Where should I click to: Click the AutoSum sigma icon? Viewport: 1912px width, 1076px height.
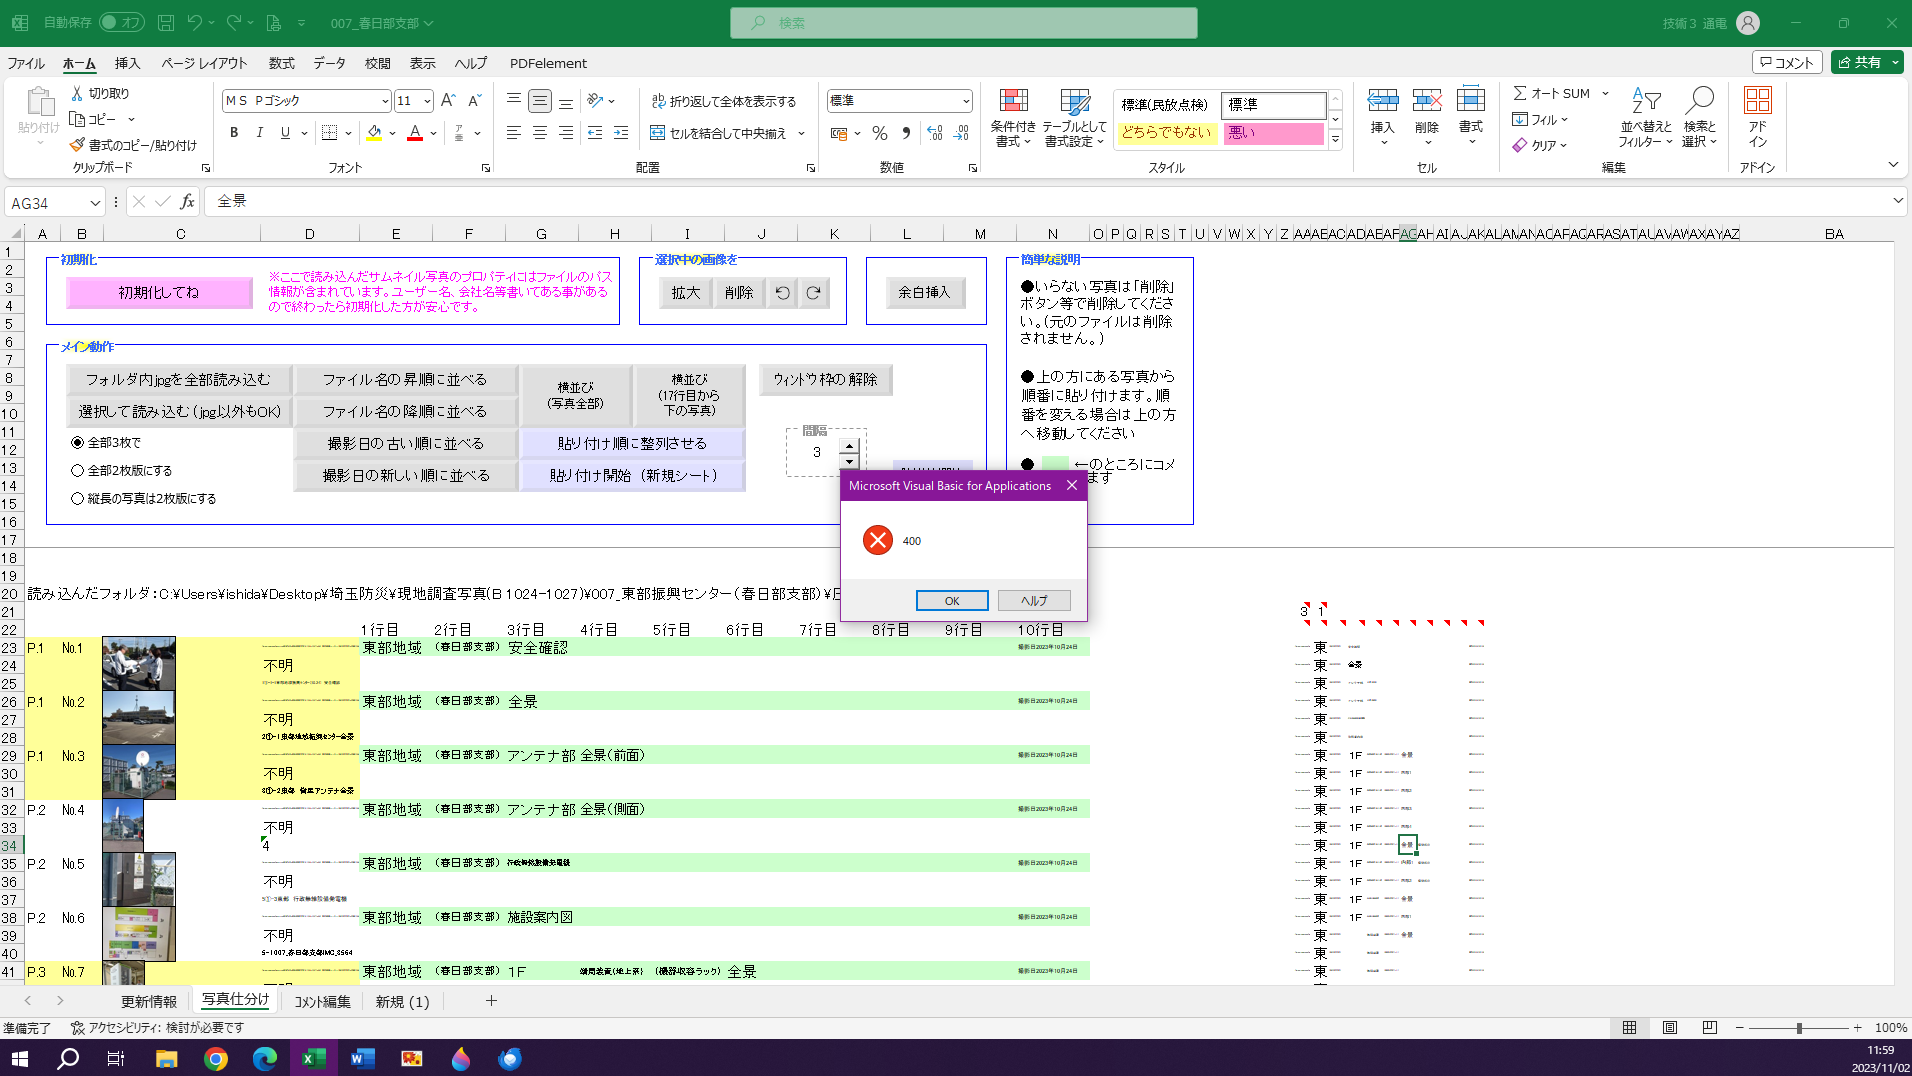tap(1520, 93)
